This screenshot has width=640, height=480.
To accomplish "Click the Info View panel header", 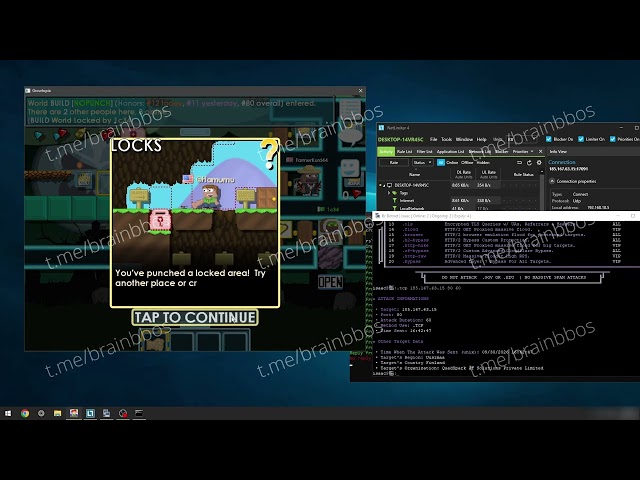I will pos(558,151).
